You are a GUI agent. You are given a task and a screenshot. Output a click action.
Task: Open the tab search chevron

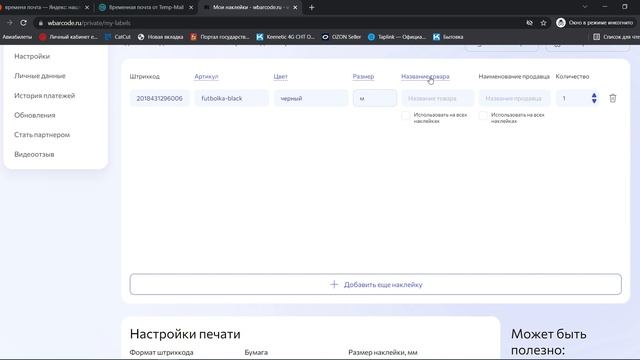[585, 7]
